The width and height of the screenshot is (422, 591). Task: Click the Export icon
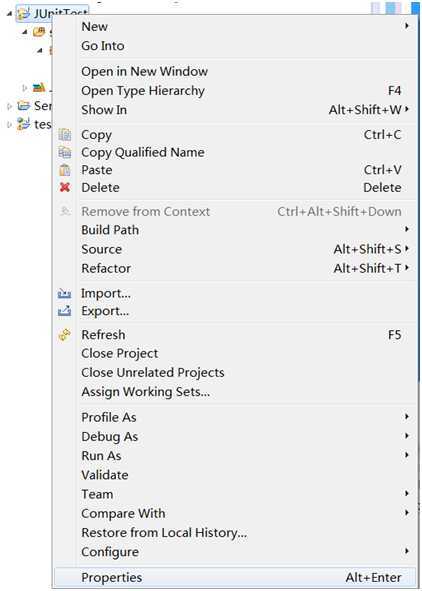[64, 311]
